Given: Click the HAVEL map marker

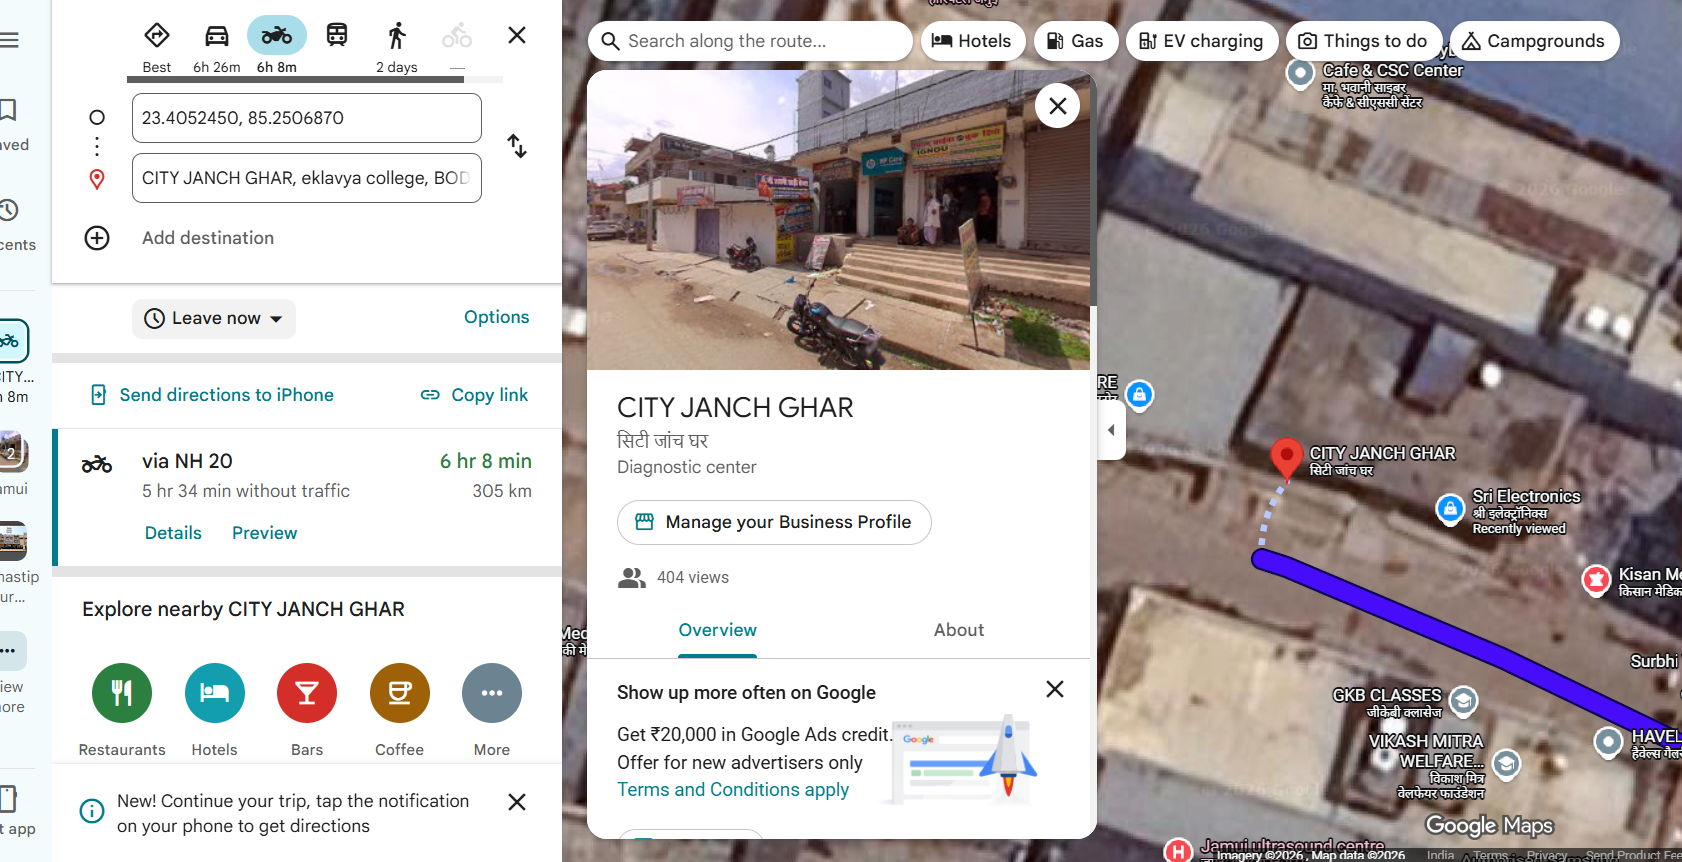Looking at the screenshot, I should click(1608, 742).
